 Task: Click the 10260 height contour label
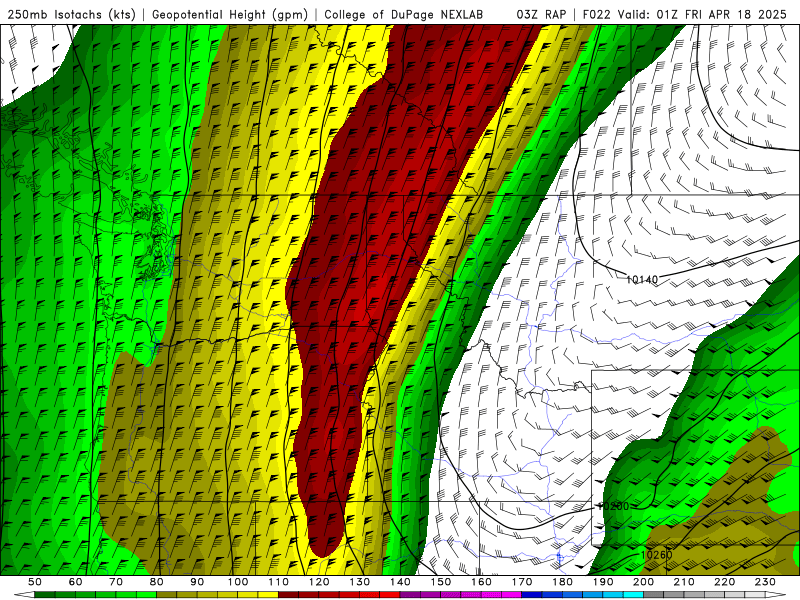pyautogui.click(x=656, y=555)
